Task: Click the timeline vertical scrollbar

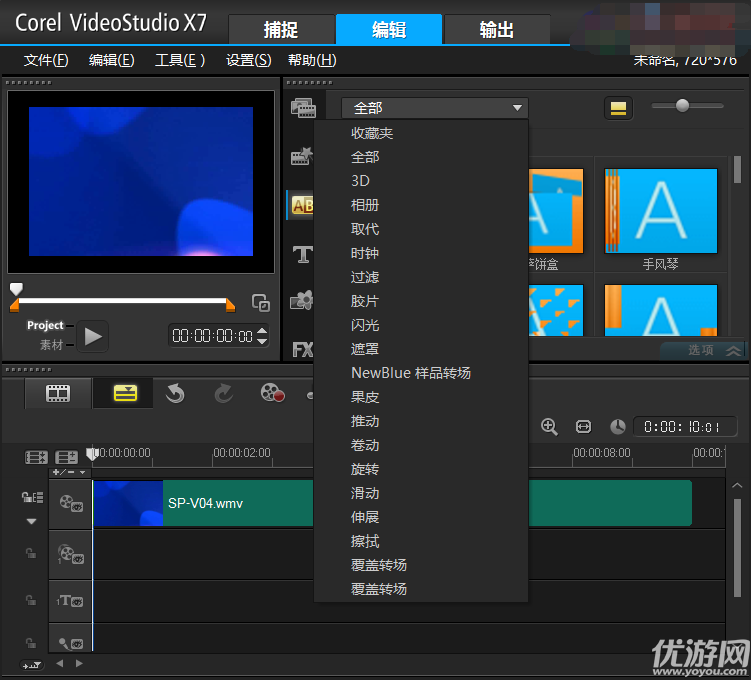Action: click(x=738, y=548)
